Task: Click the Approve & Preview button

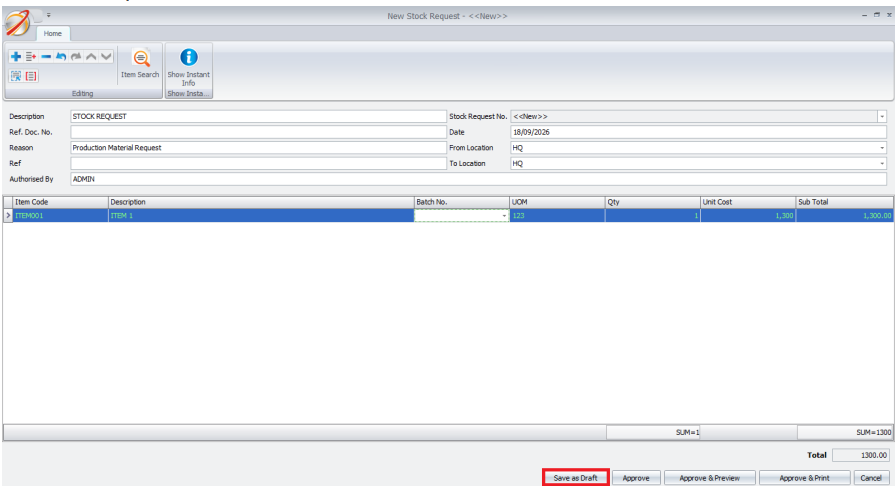Action: (x=710, y=478)
